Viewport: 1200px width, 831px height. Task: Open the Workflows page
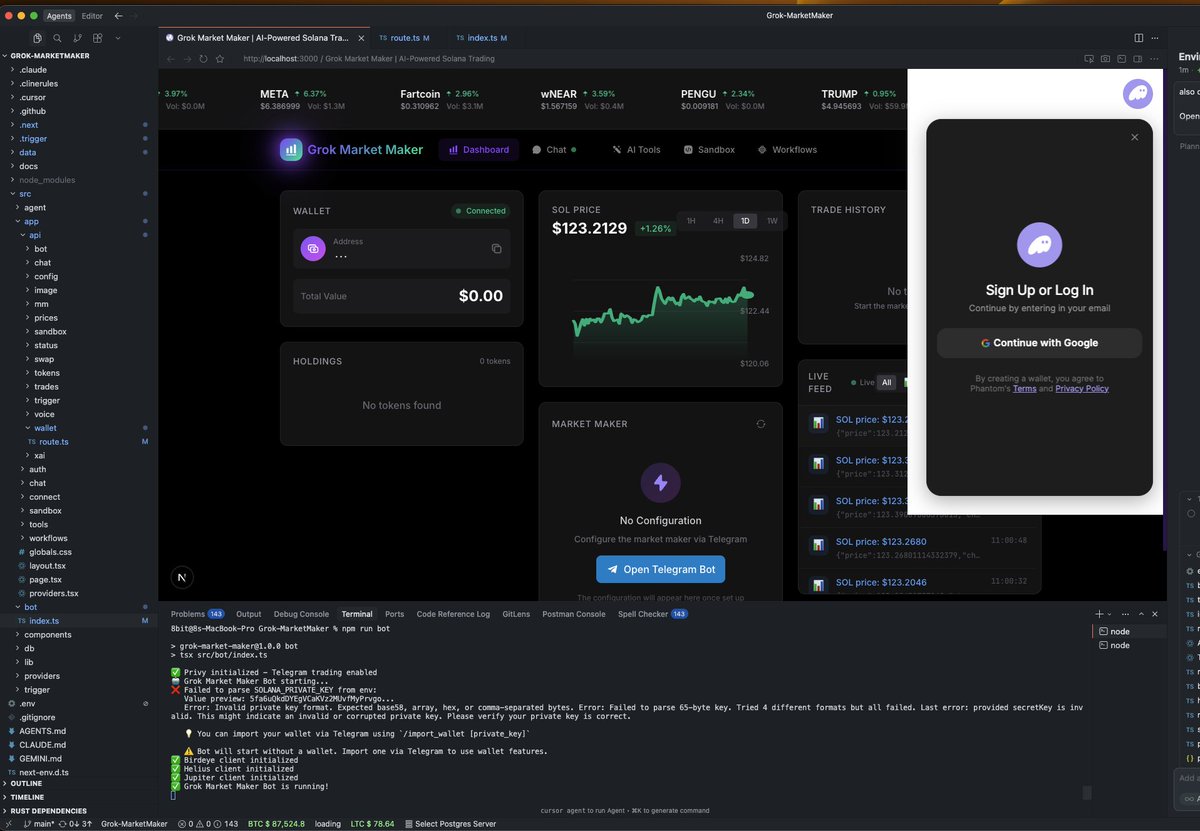pos(787,150)
